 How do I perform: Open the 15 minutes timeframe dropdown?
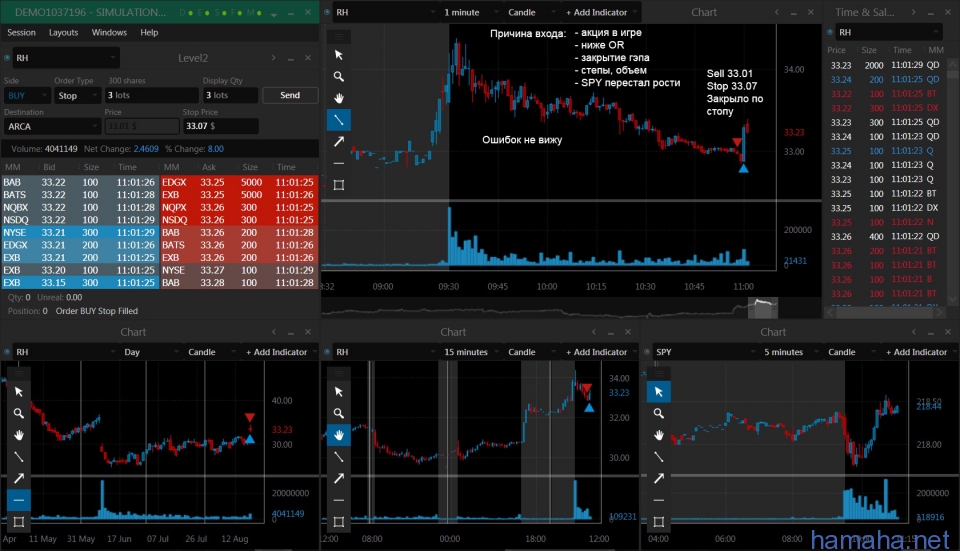click(471, 352)
